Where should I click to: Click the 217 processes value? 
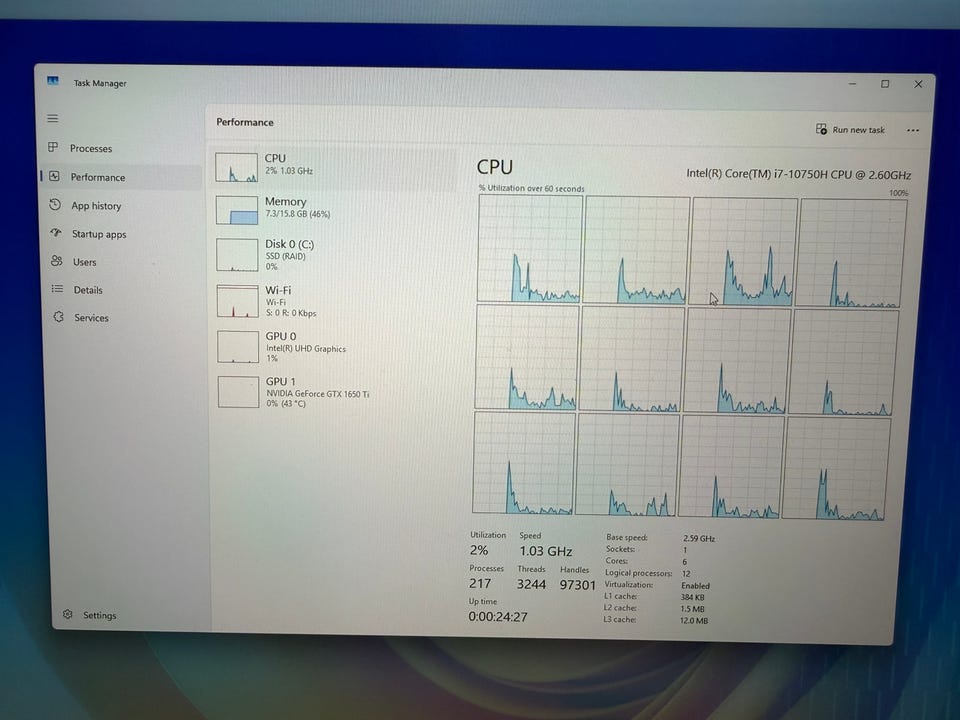(x=480, y=583)
